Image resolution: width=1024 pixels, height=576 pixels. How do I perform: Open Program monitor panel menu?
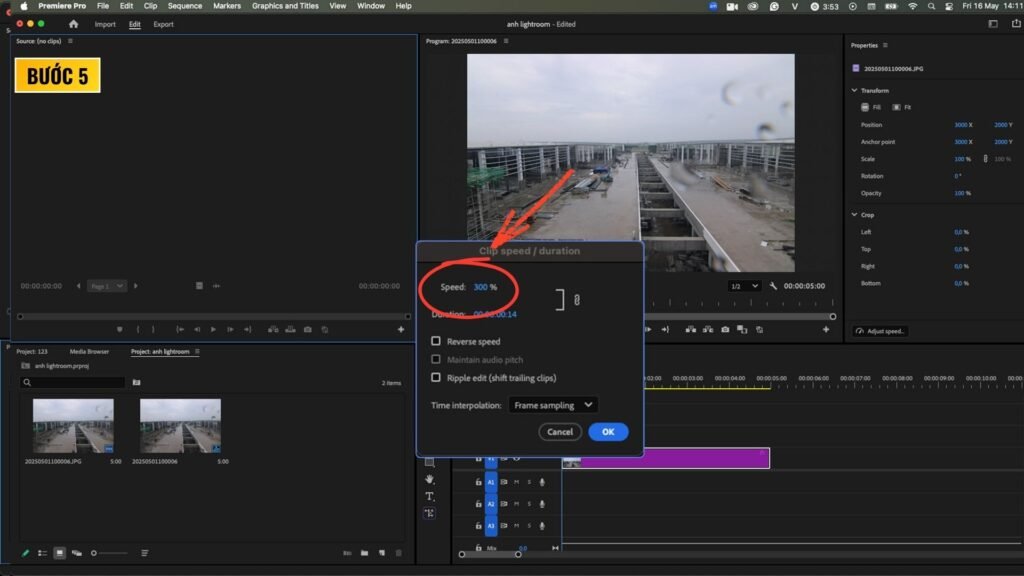click(506, 41)
